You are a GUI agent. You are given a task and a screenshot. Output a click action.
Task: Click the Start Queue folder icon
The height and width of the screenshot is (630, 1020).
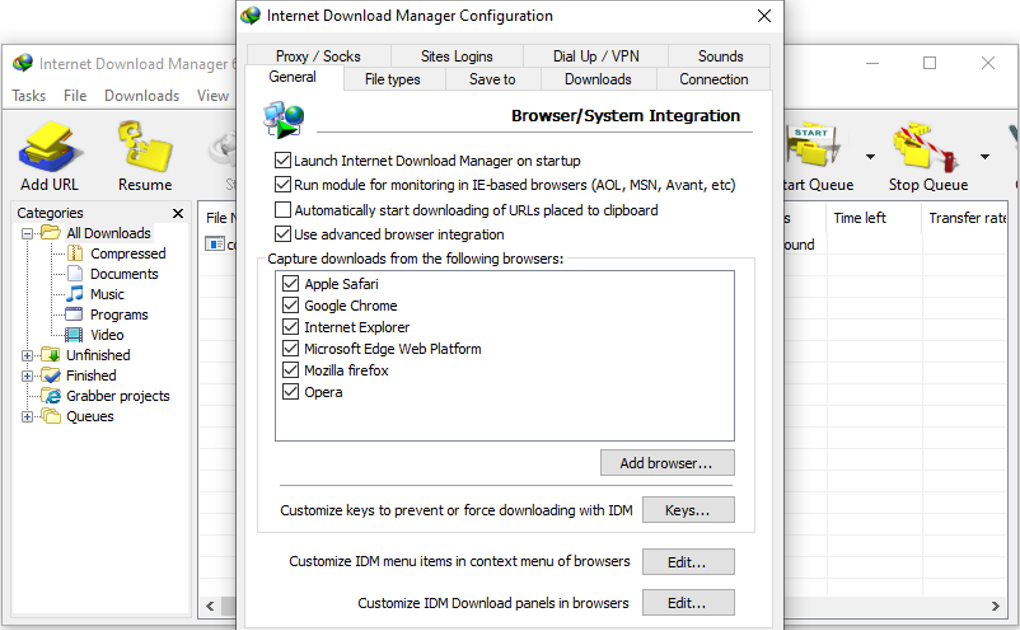814,146
